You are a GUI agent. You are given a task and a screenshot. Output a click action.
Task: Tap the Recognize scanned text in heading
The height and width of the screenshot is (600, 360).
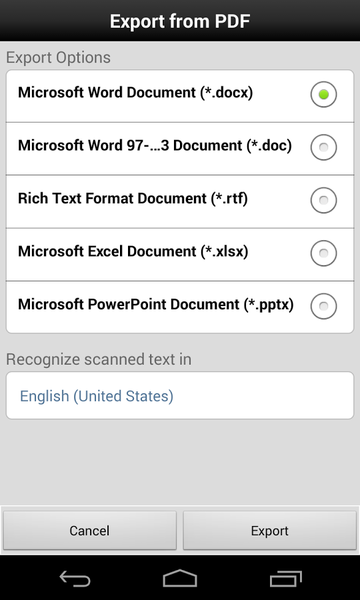click(x=99, y=360)
